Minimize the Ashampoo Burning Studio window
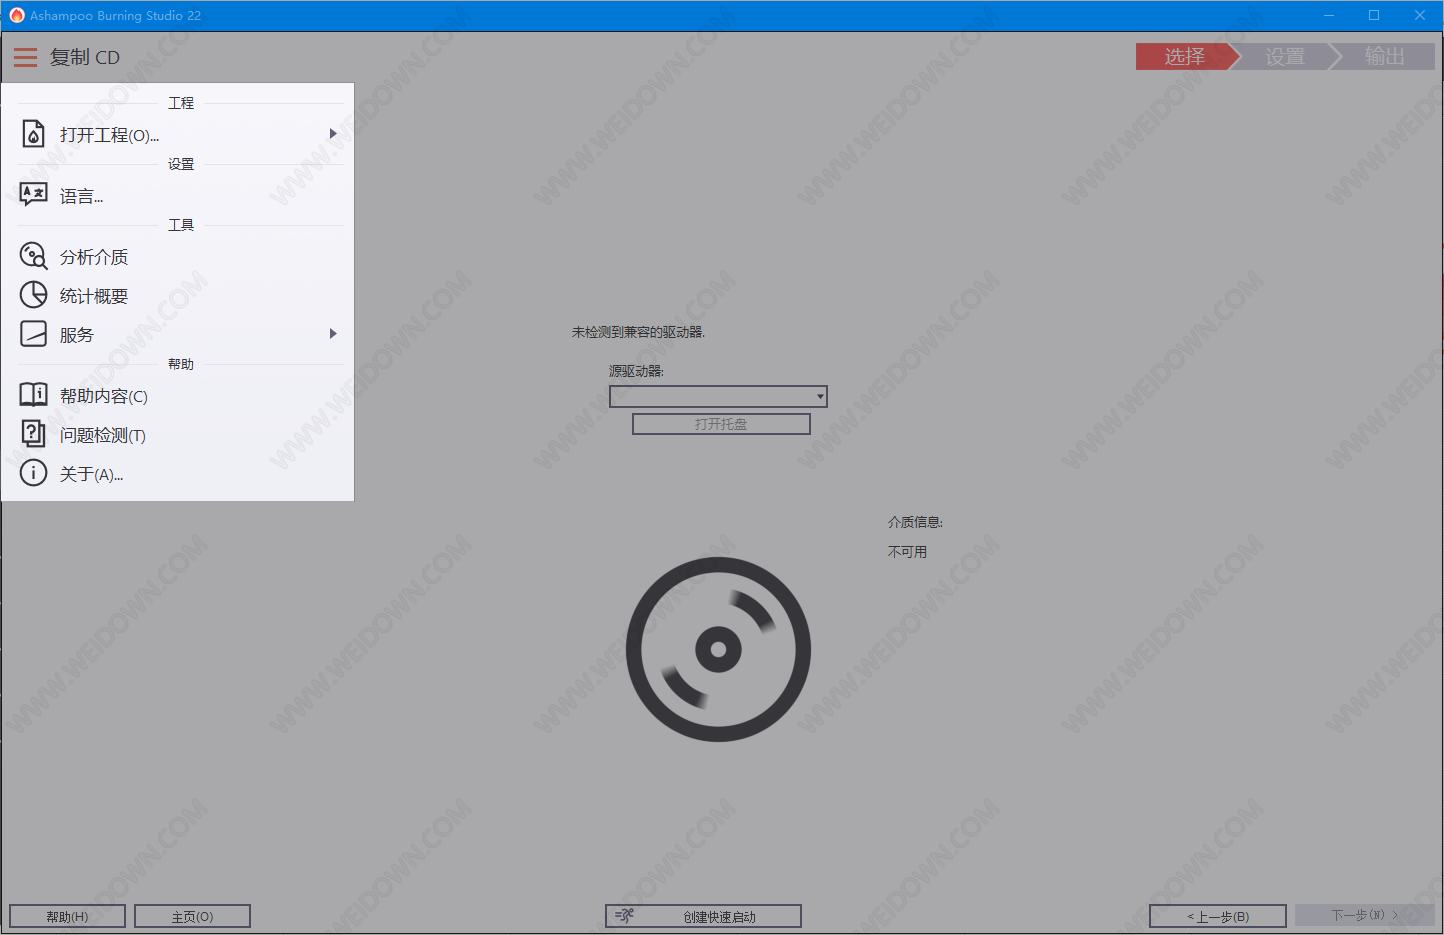 click(x=1329, y=15)
